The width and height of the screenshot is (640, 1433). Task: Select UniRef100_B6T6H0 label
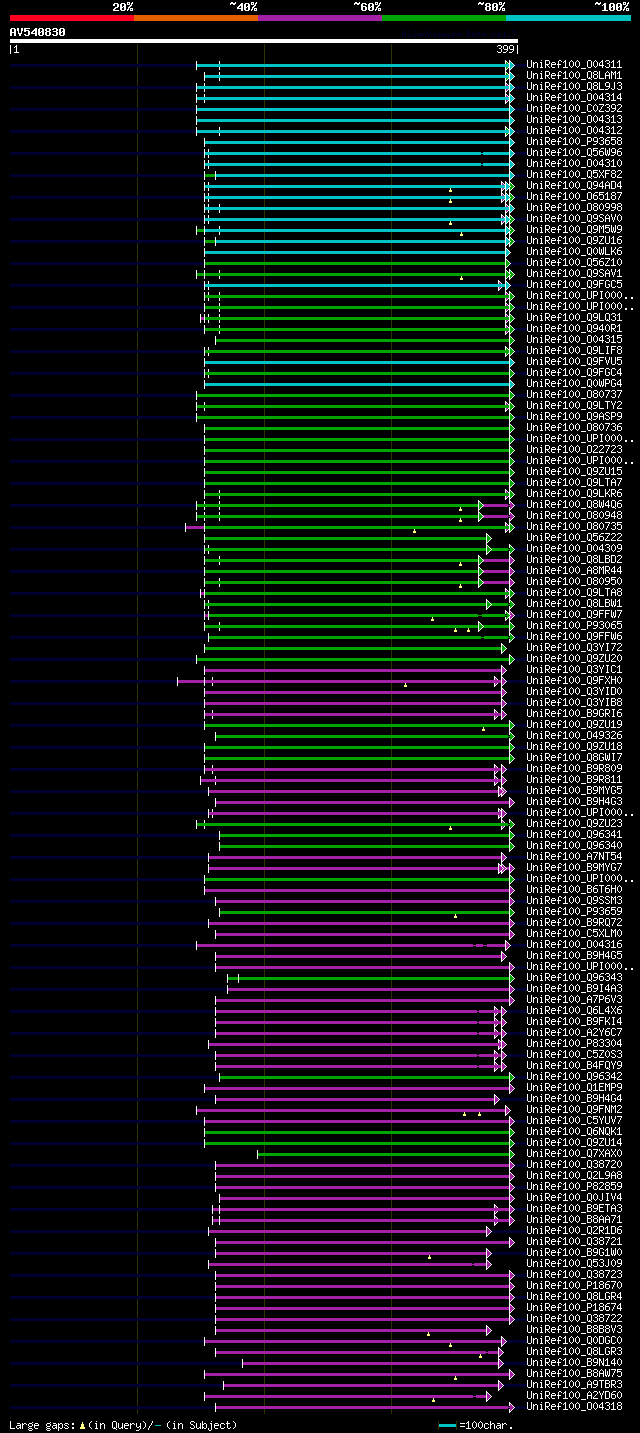[x=574, y=890]
